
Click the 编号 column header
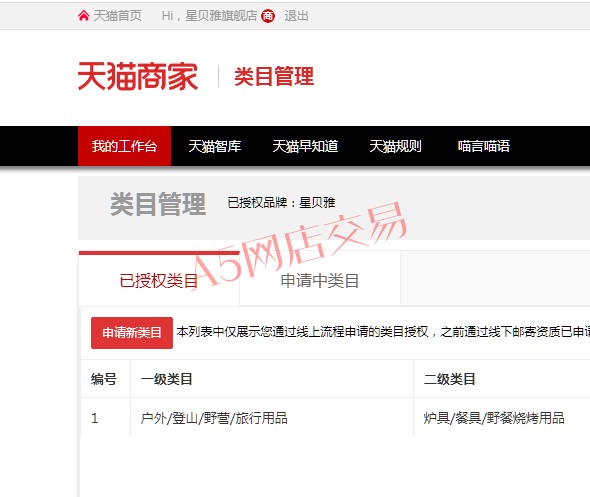point(104,379)
